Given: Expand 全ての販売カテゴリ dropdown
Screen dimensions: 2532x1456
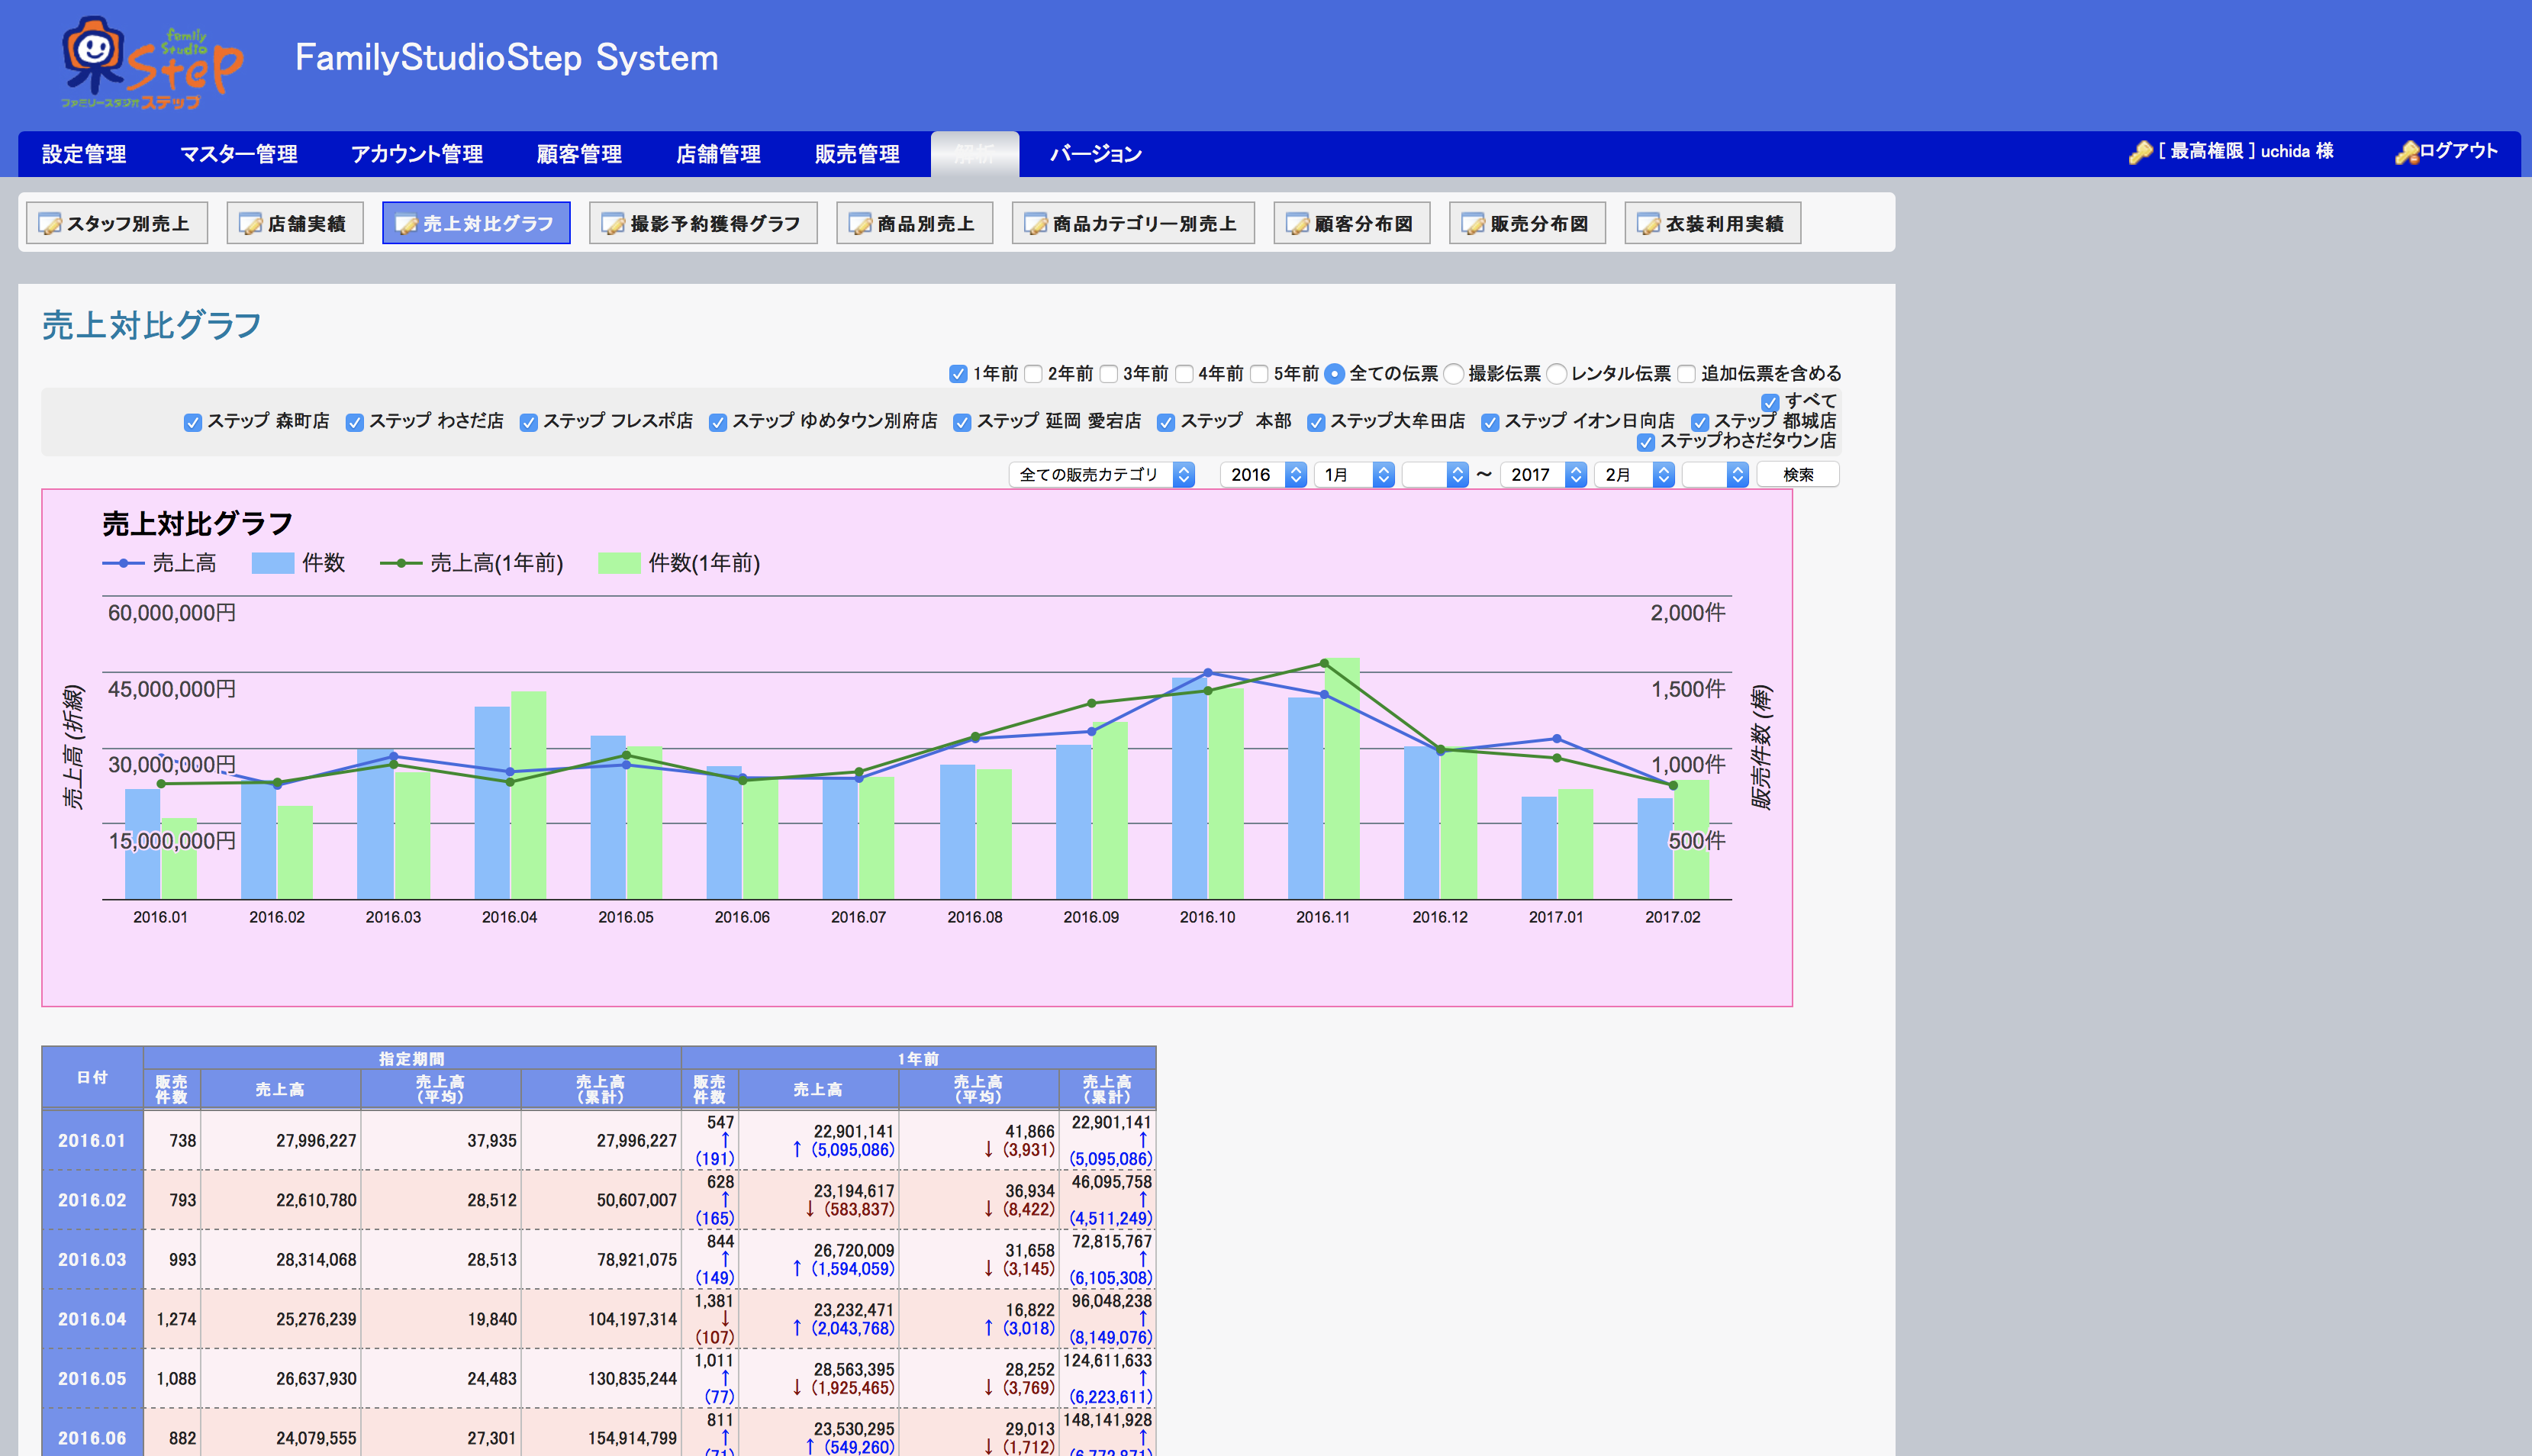Looking at the screenshot, I should click(x=1102, y=475).
